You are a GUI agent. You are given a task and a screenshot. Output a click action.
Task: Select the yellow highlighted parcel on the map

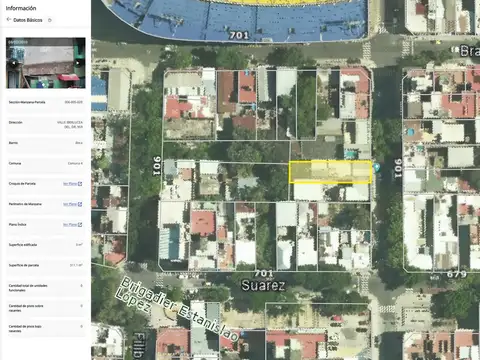[x=330, y=172]
